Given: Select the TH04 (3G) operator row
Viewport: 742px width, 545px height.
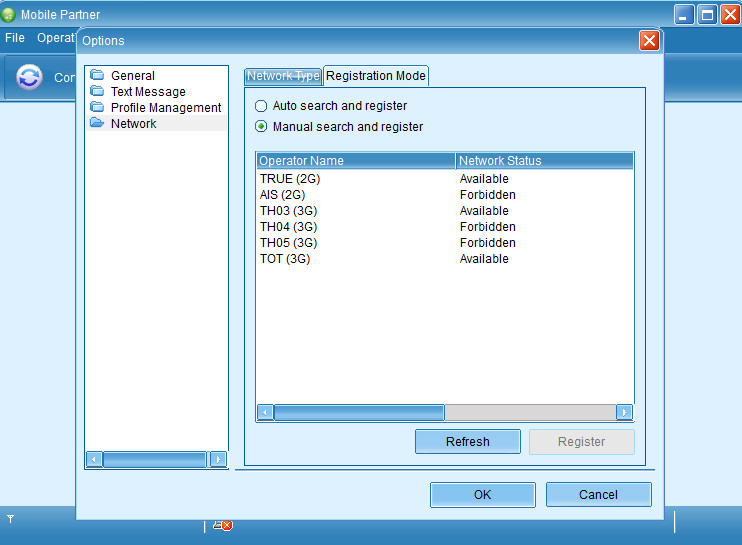Looking at the screenshot, I should tap(445, 227).
